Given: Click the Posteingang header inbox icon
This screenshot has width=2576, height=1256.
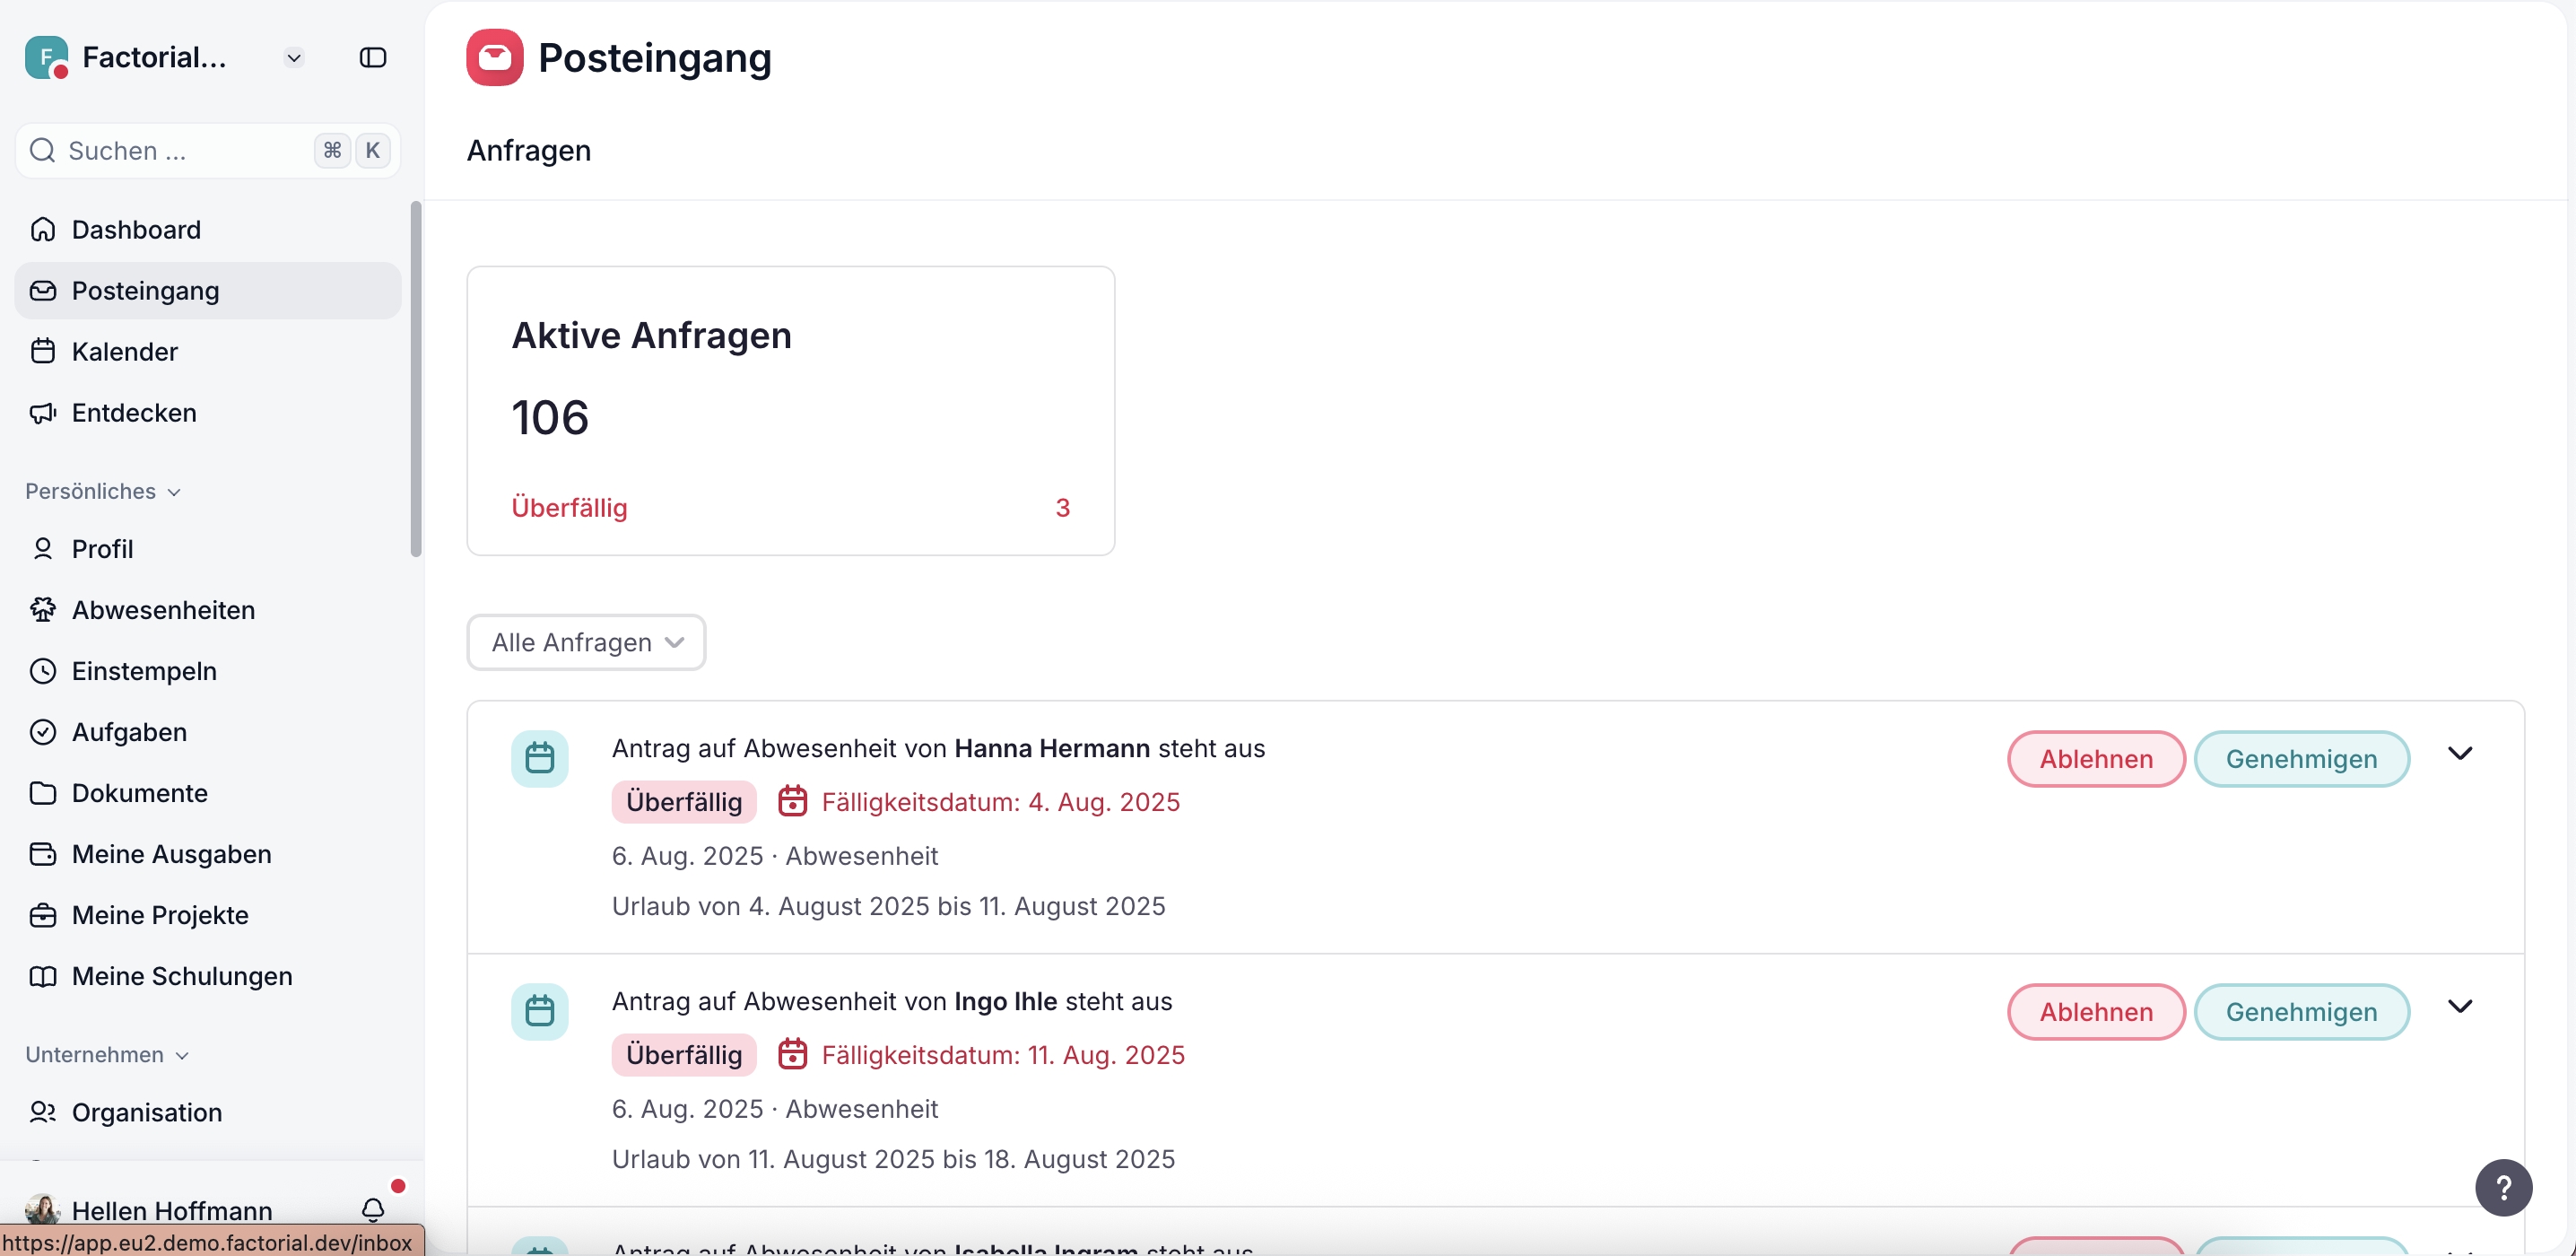Looking at the screenshot, I should point(494,58).
